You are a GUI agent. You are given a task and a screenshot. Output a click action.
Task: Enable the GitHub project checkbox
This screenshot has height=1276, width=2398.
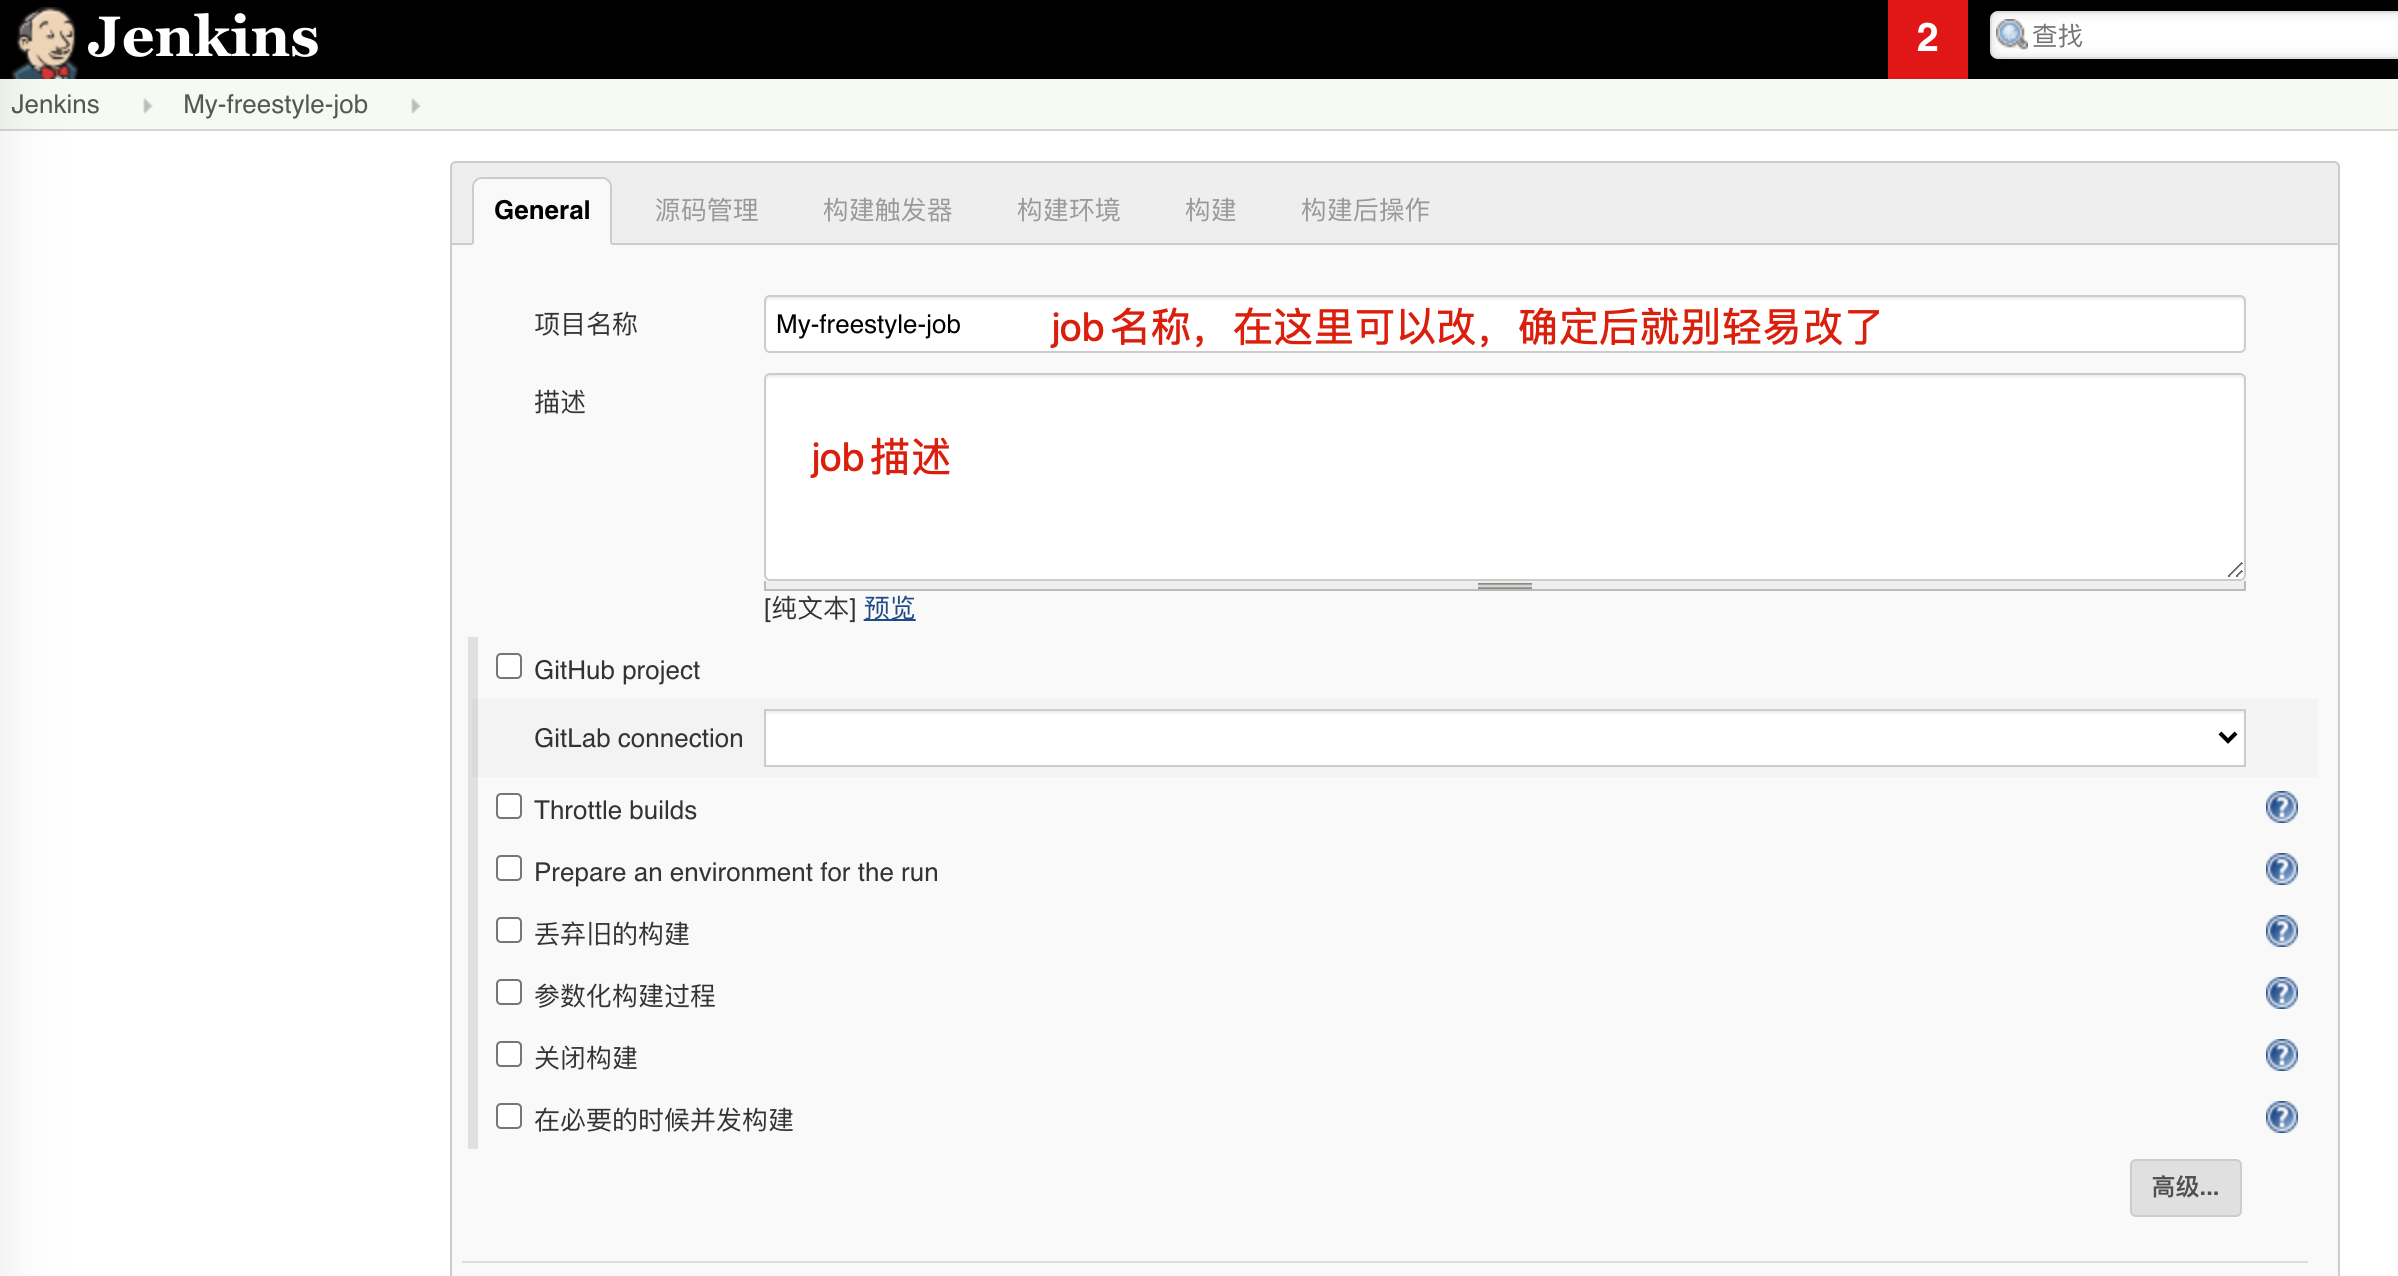(x=509, y=666)
